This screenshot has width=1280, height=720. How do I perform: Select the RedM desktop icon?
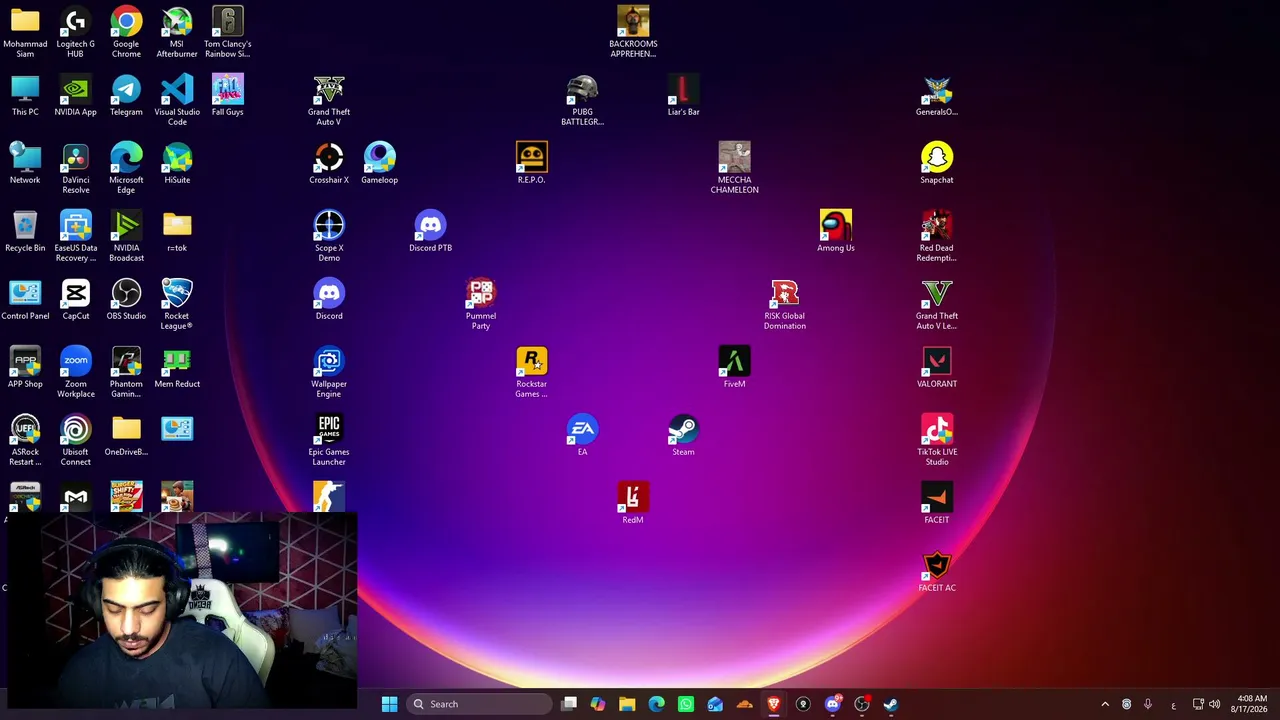click(x=633, y=503)
